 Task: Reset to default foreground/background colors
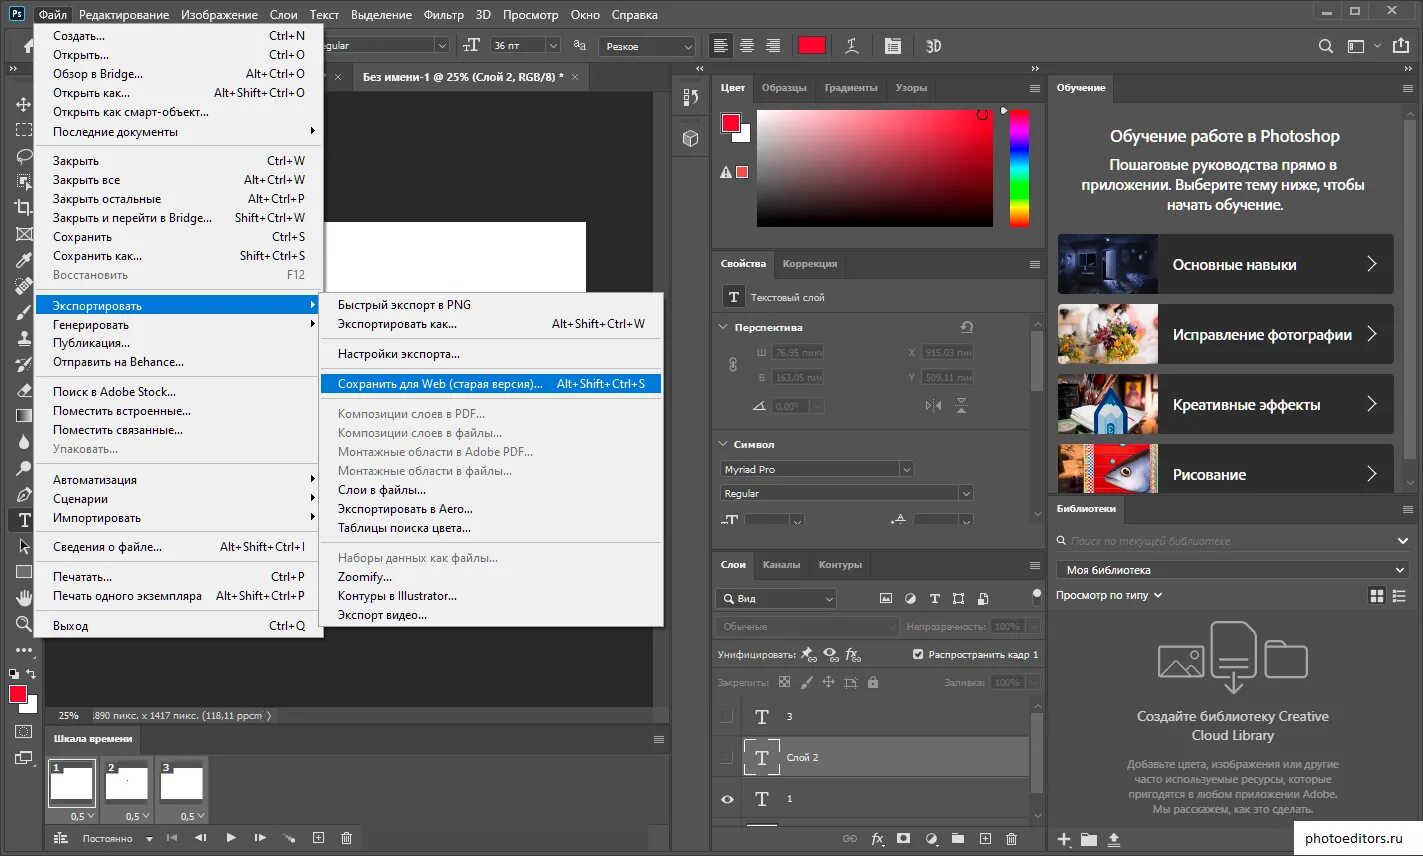14,674
